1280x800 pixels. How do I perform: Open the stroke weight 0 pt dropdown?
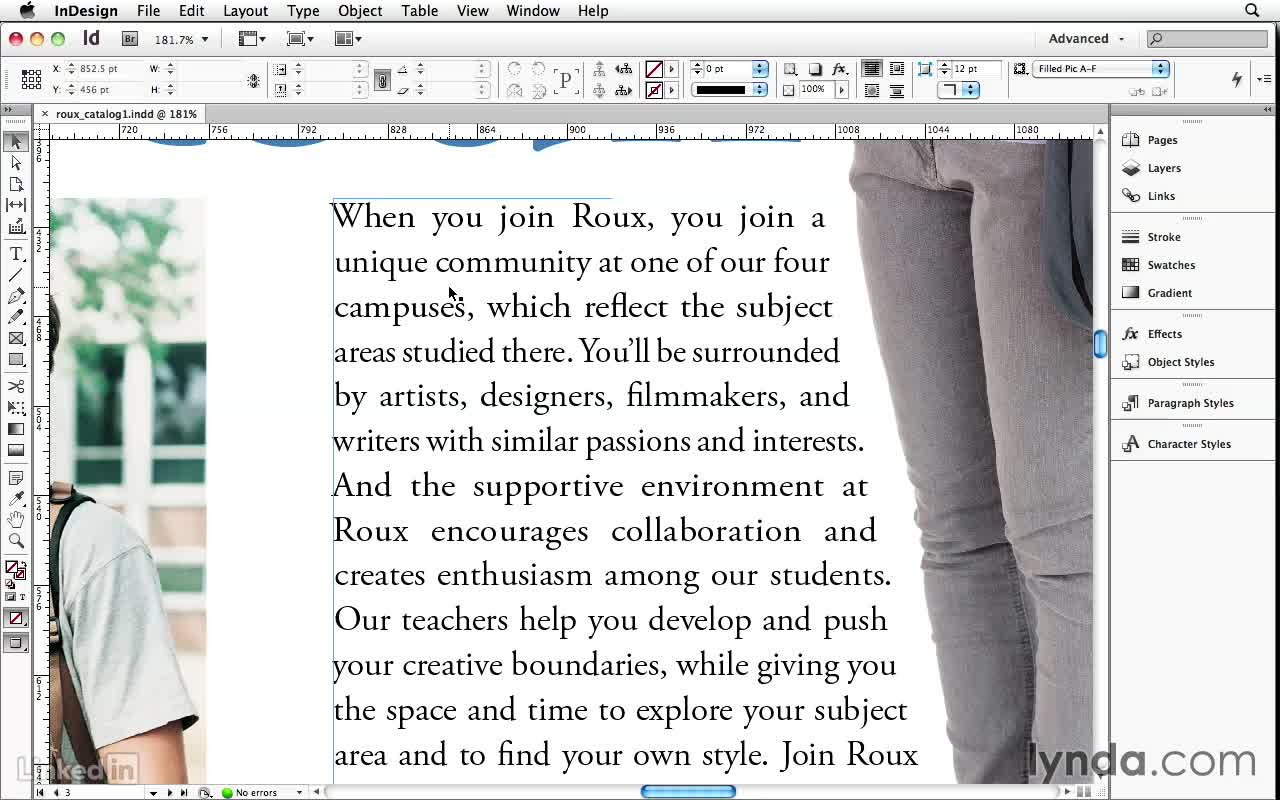pos(760,69)
